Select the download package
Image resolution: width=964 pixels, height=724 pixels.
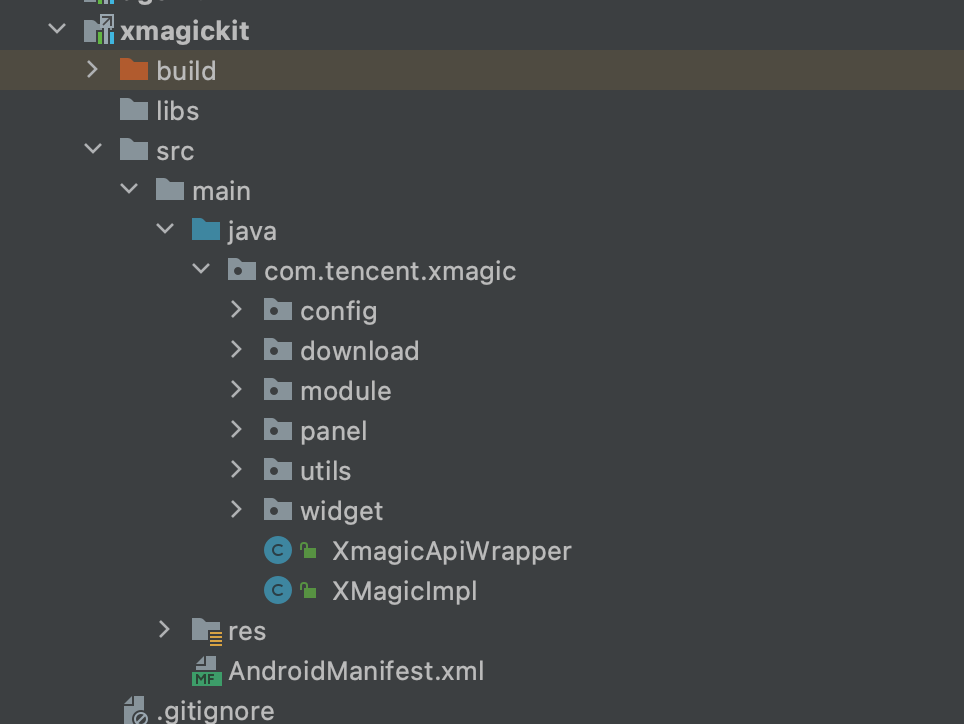click(x=359, y=351)
